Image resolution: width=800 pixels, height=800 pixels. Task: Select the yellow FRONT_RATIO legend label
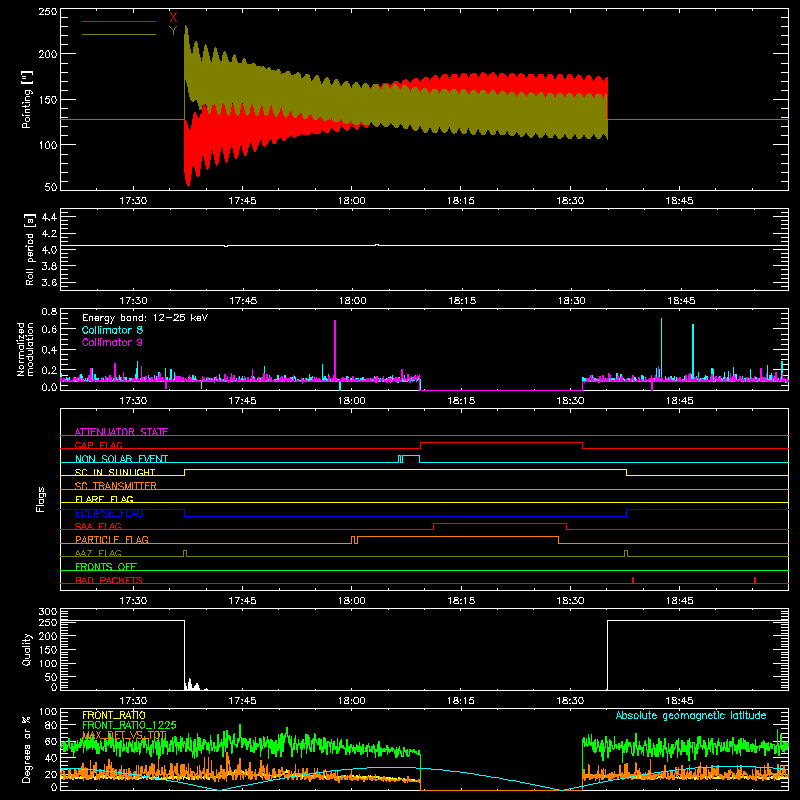(x=114, y=715)
